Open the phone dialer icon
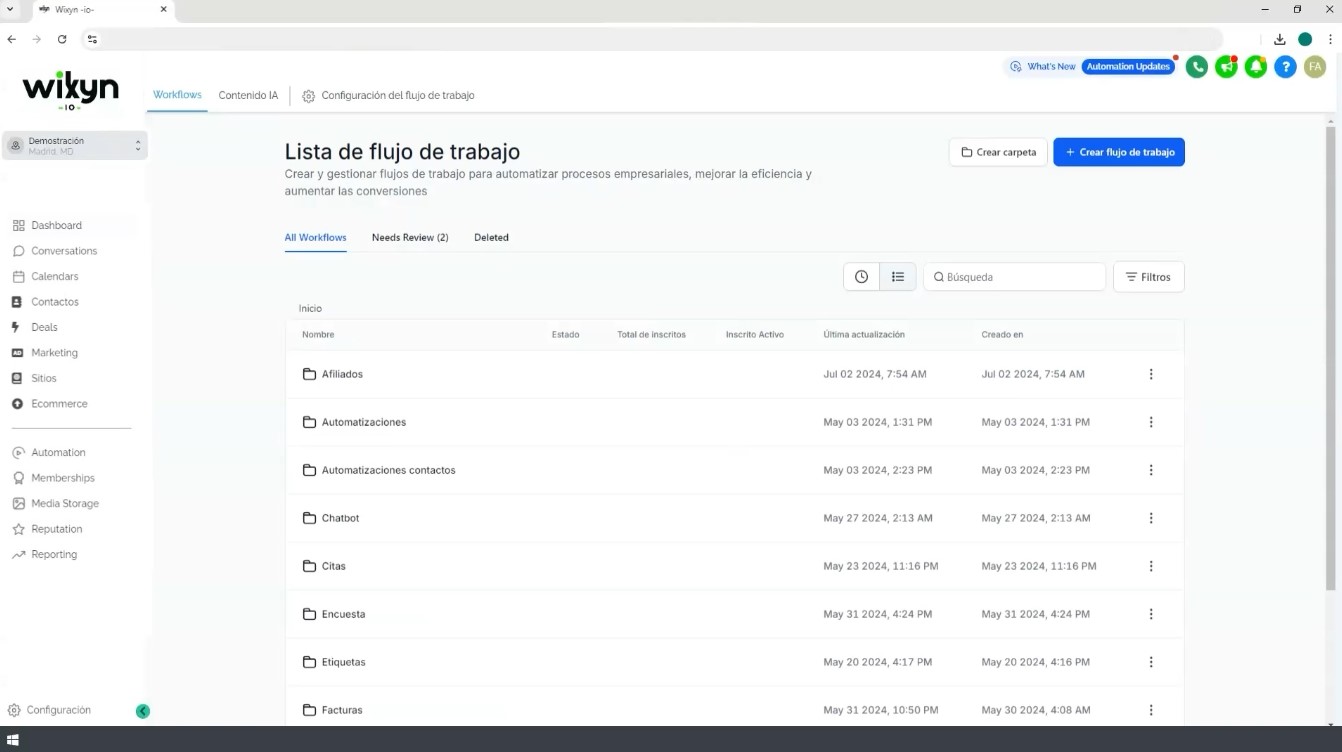Viewport: 1342px width, 752px height. coord(1196,67)
